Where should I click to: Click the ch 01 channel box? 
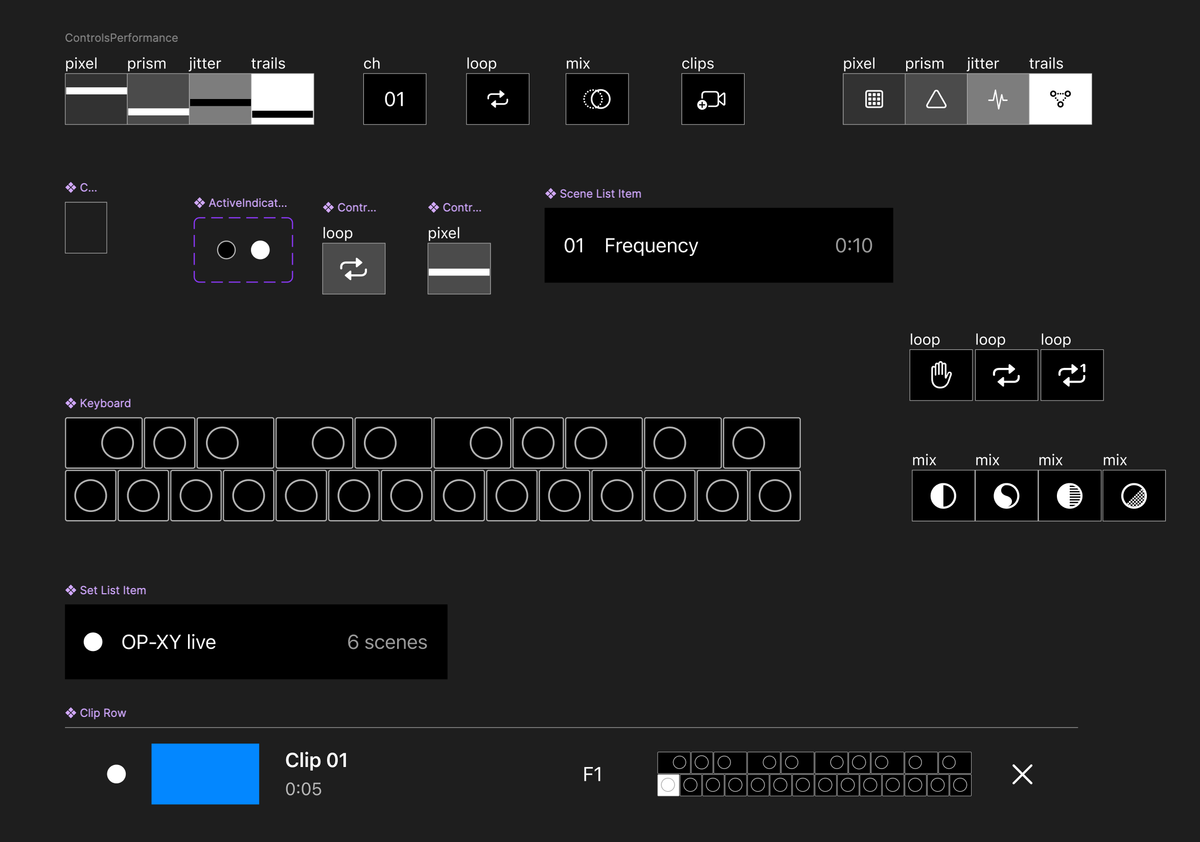[395, 99]
